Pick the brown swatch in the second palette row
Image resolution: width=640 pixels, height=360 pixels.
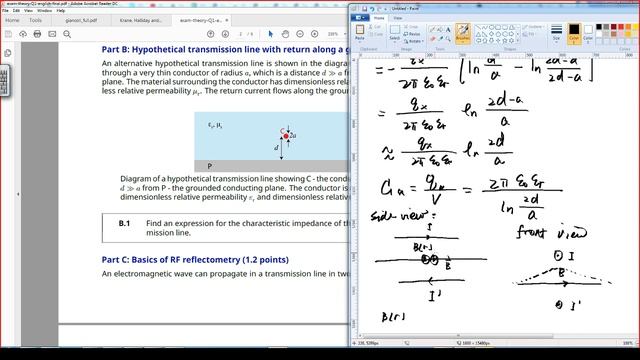coord(613,34)
